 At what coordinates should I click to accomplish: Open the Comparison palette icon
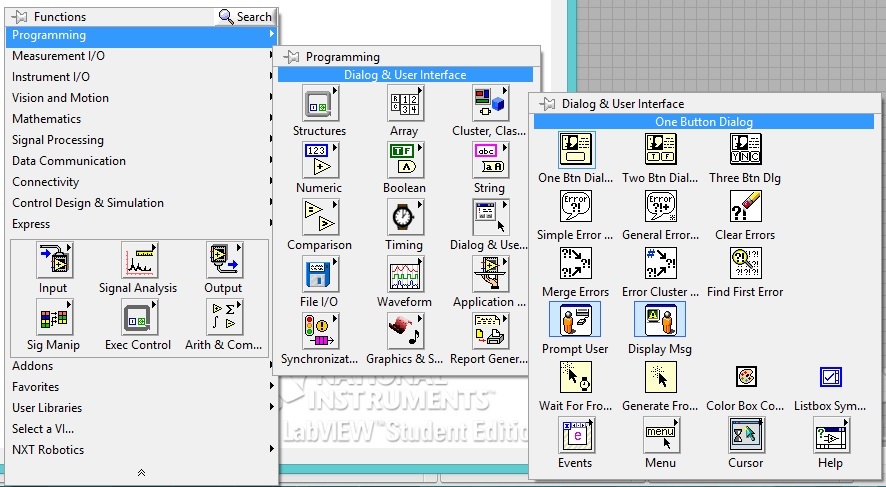[x=320, y=218]
